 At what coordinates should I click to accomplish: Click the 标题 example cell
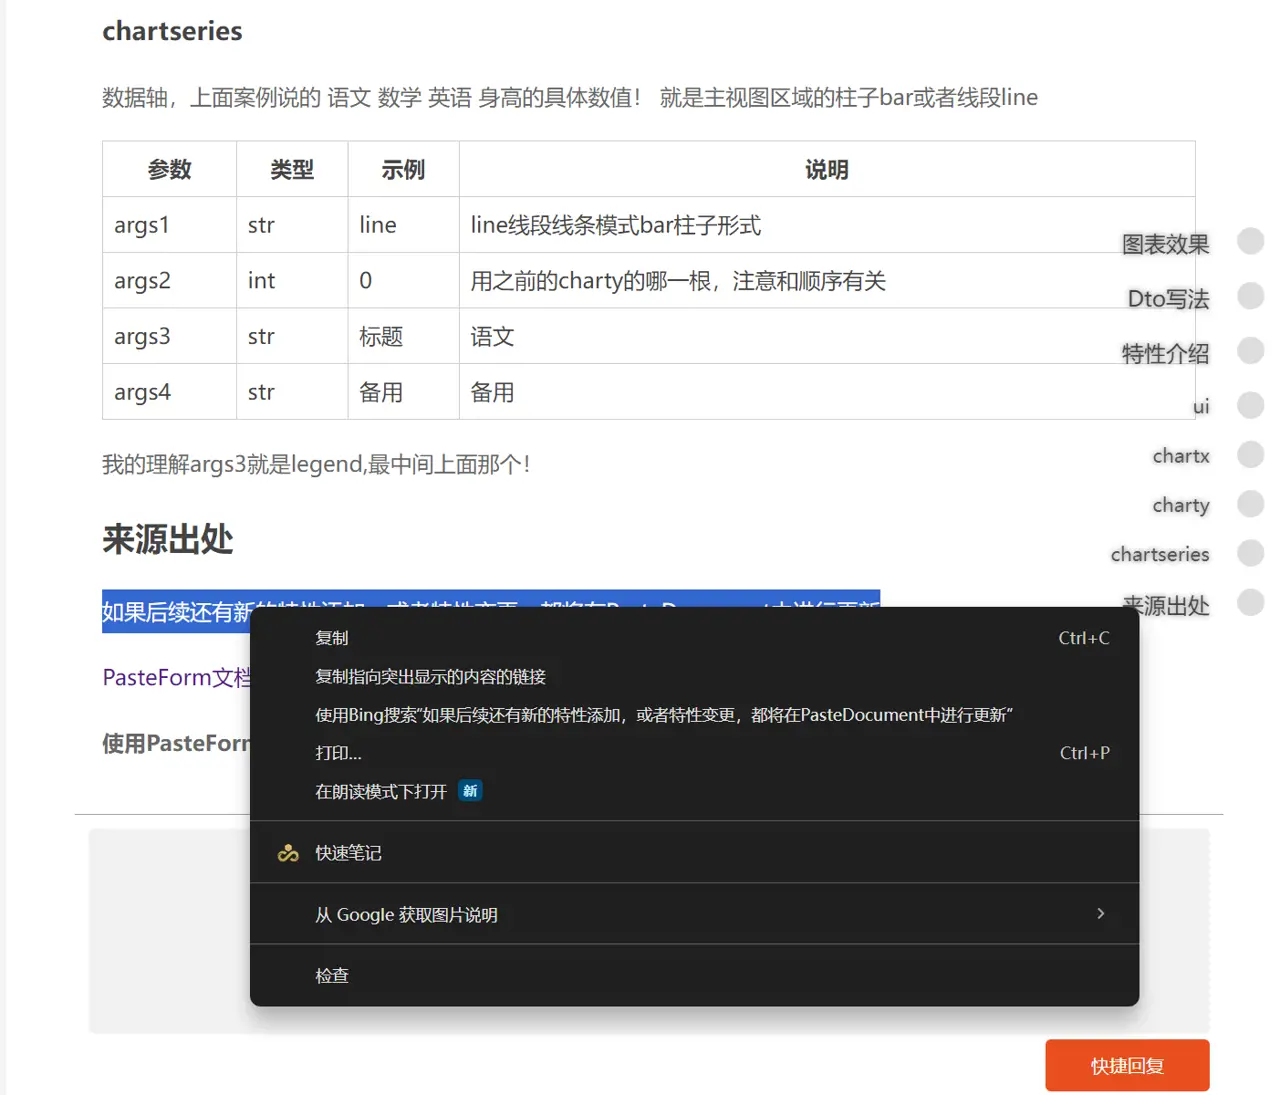point(403,336)
